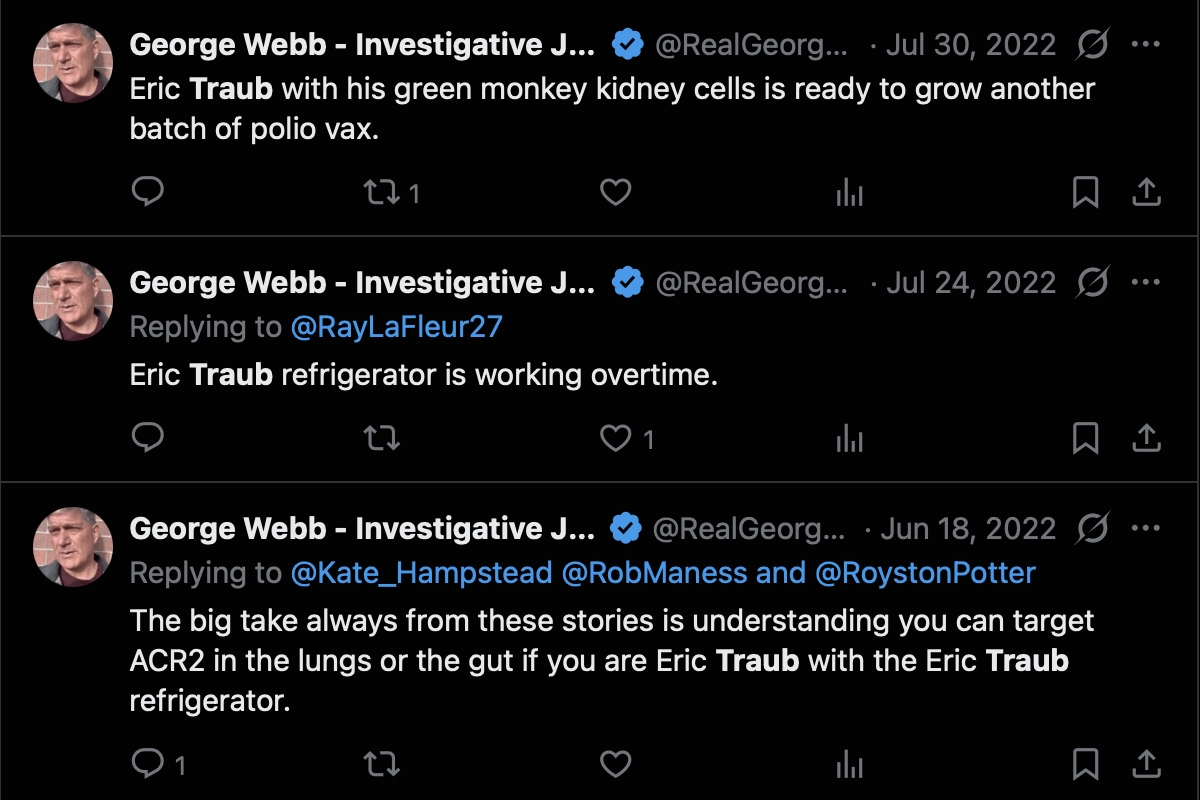Image resolution: width=1200 pixels, height=800 pixels.
Task: View analytics for the Jul 30 tweet
Action: (849, 192)
